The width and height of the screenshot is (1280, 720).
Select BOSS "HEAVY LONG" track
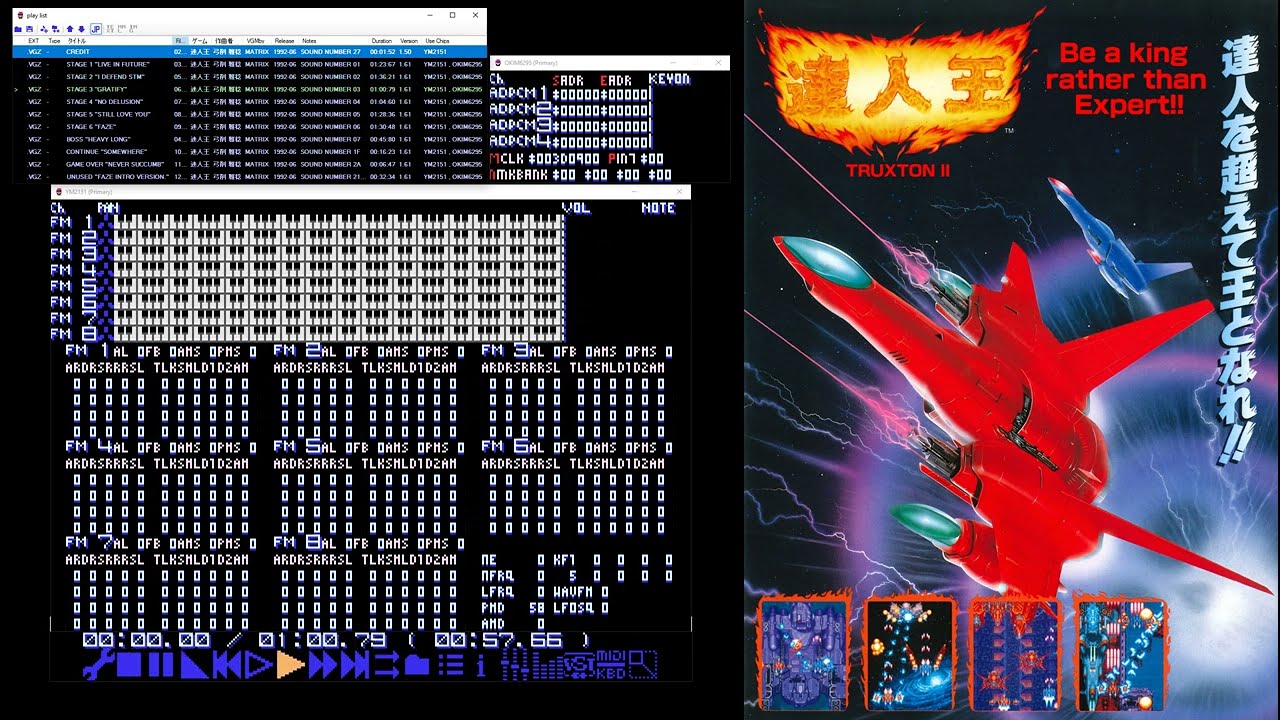point(249,139)
